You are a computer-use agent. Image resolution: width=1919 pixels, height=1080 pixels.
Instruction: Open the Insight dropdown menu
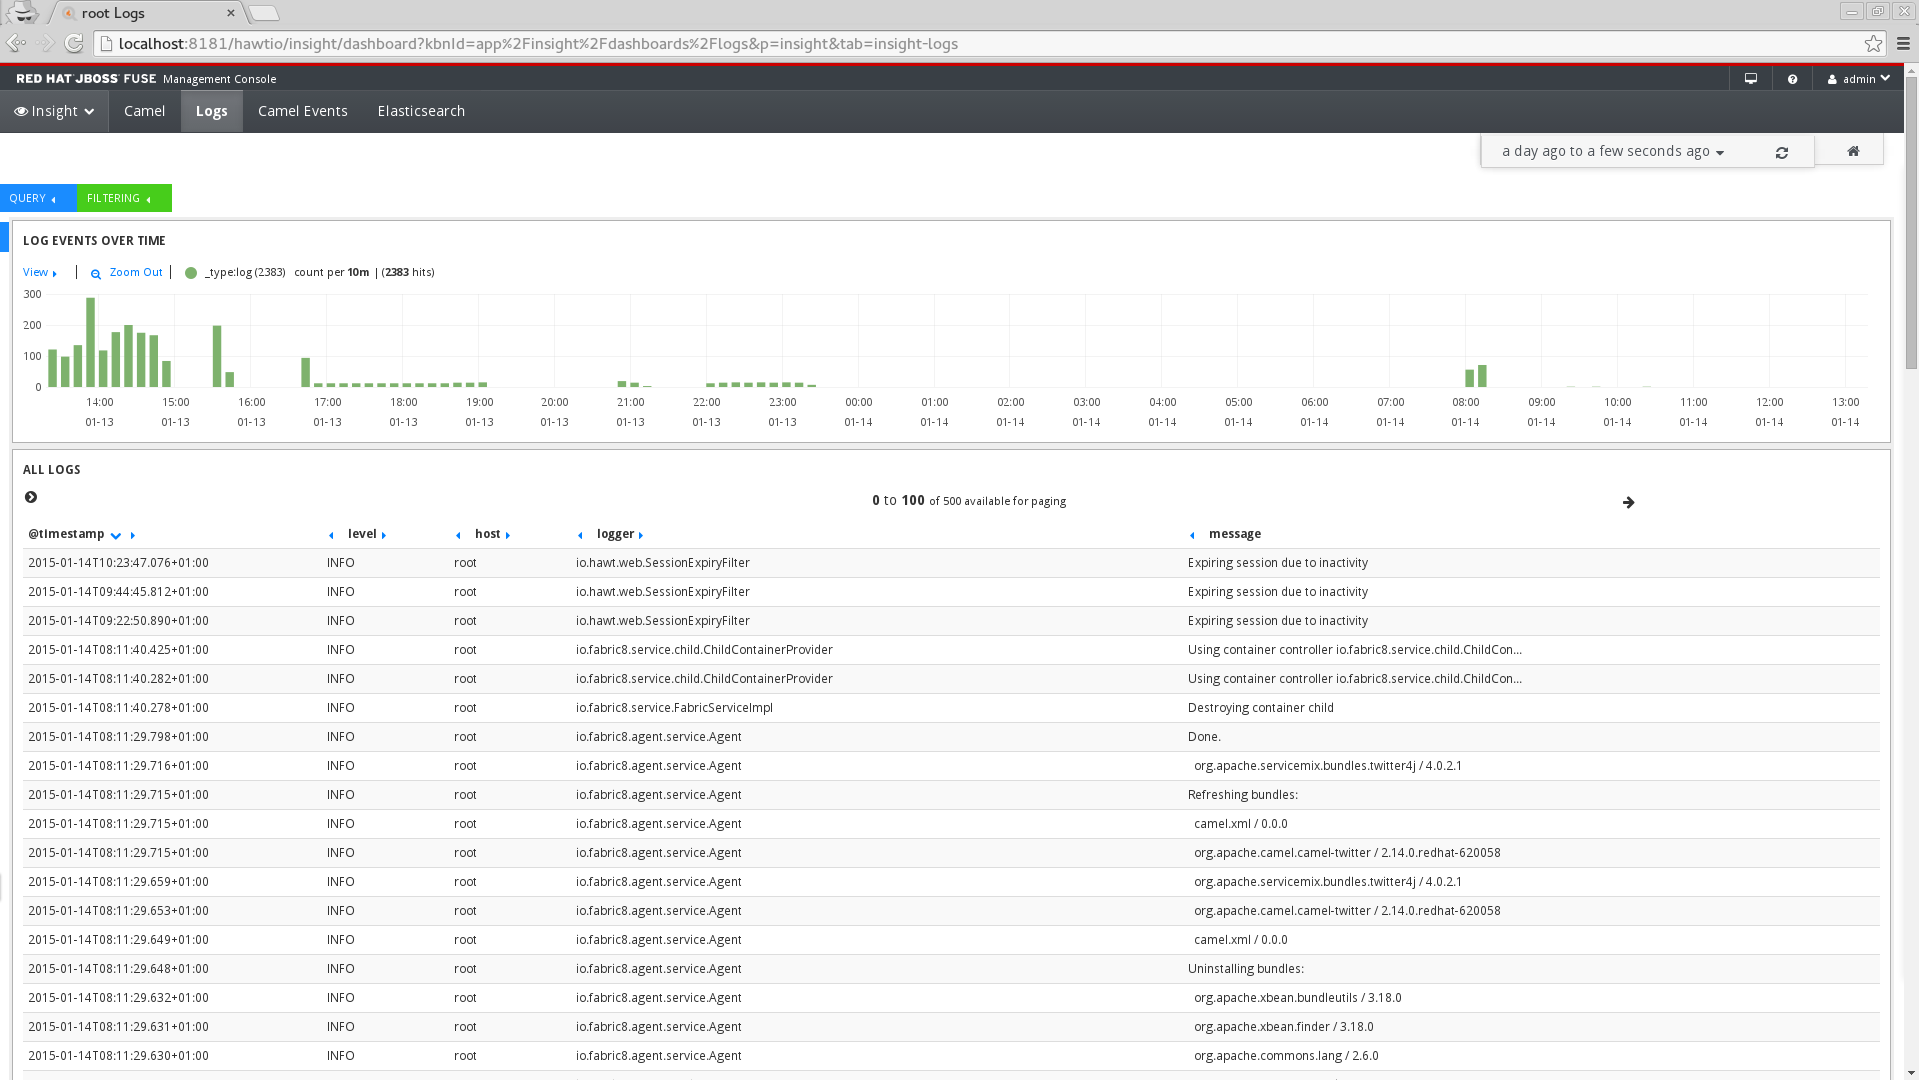[54, 111]
